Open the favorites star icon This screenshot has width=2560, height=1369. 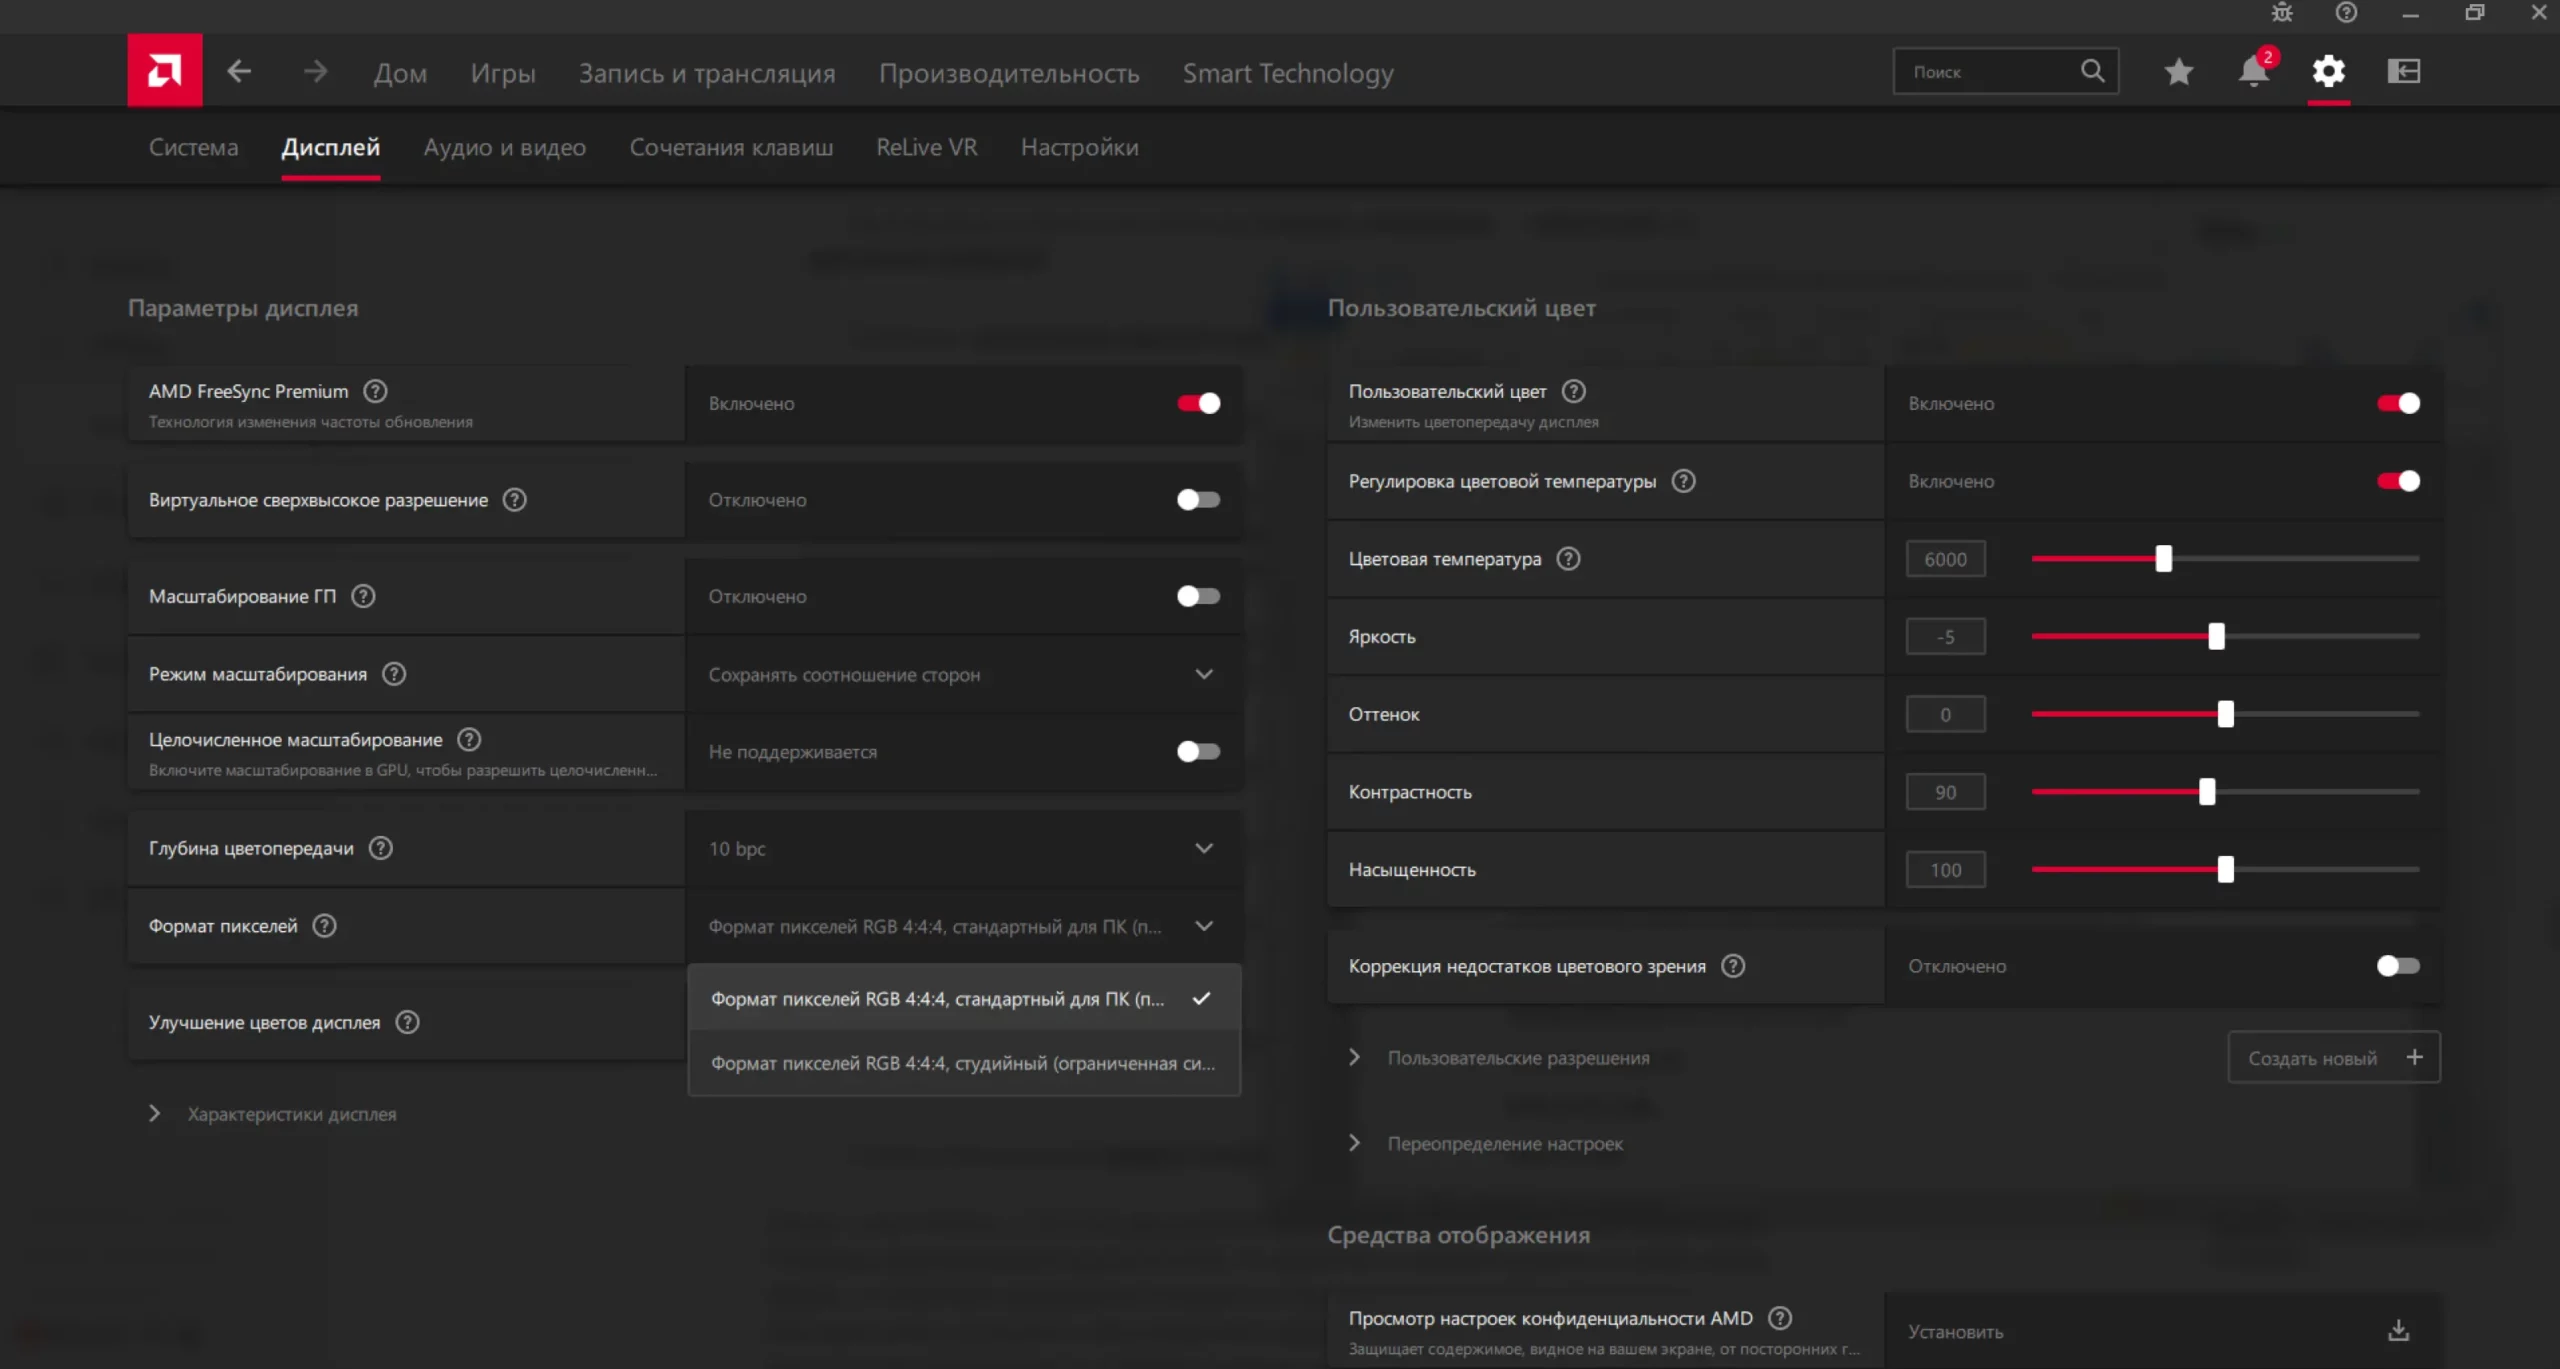2178,71
